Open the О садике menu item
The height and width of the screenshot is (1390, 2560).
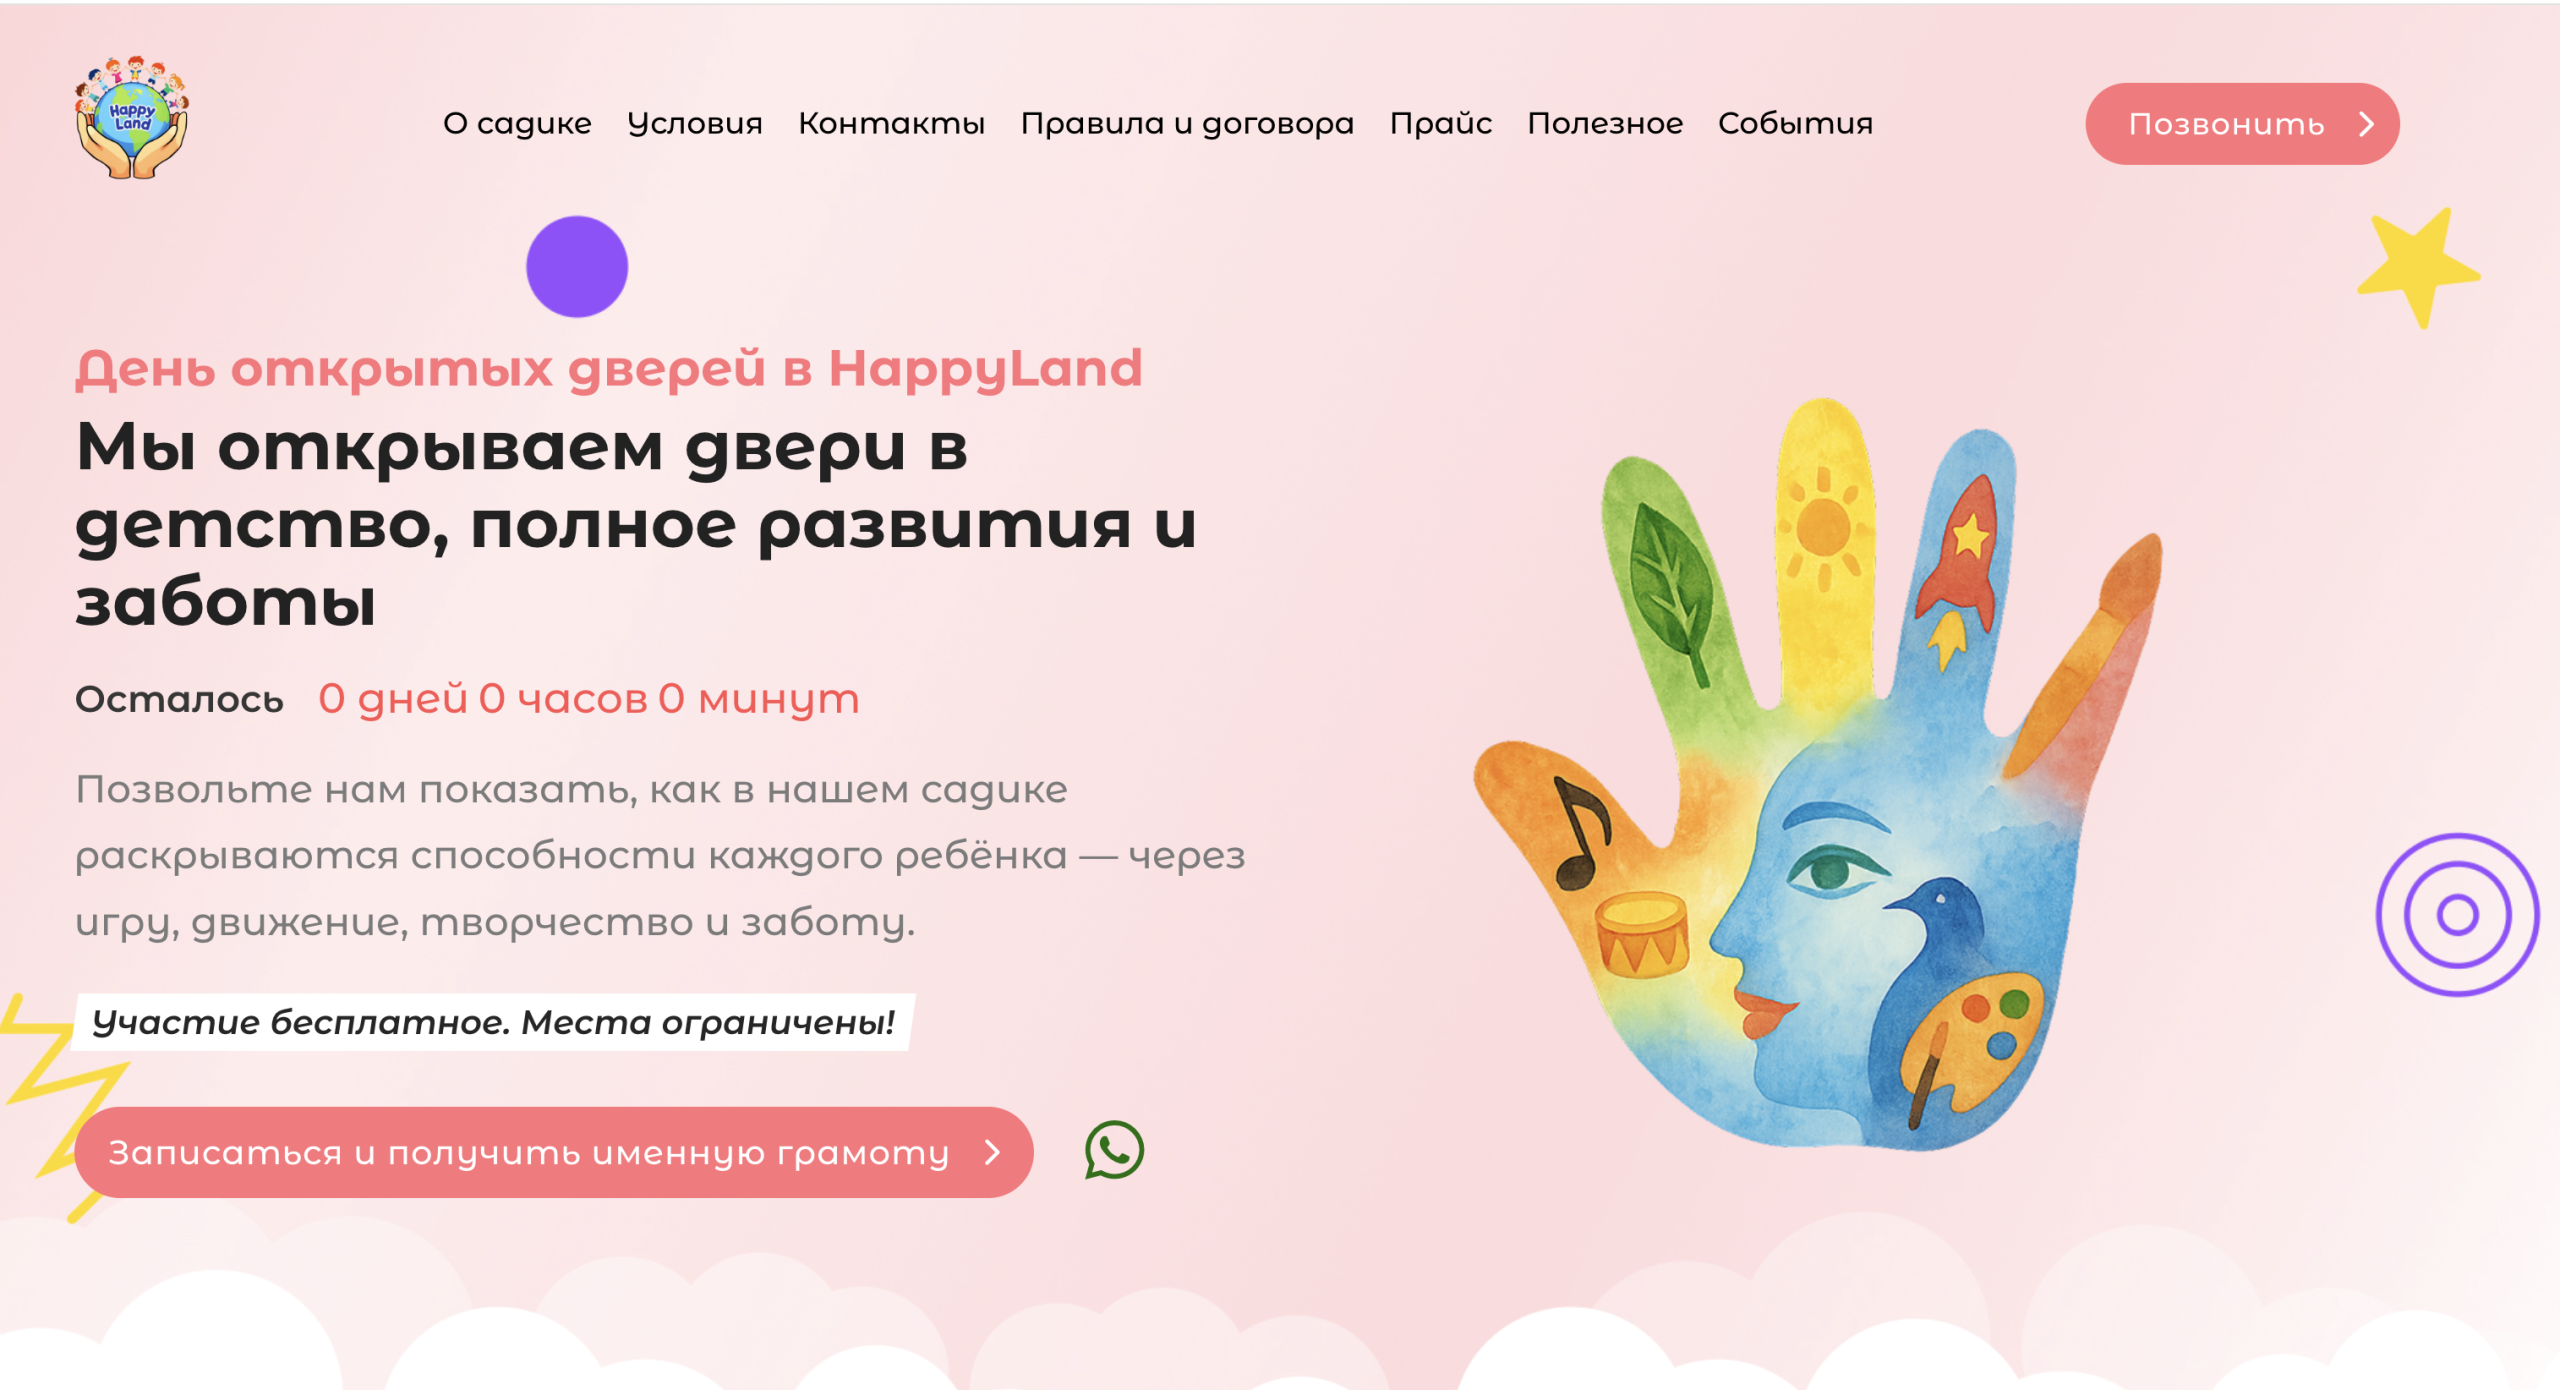tap(517, 124)
